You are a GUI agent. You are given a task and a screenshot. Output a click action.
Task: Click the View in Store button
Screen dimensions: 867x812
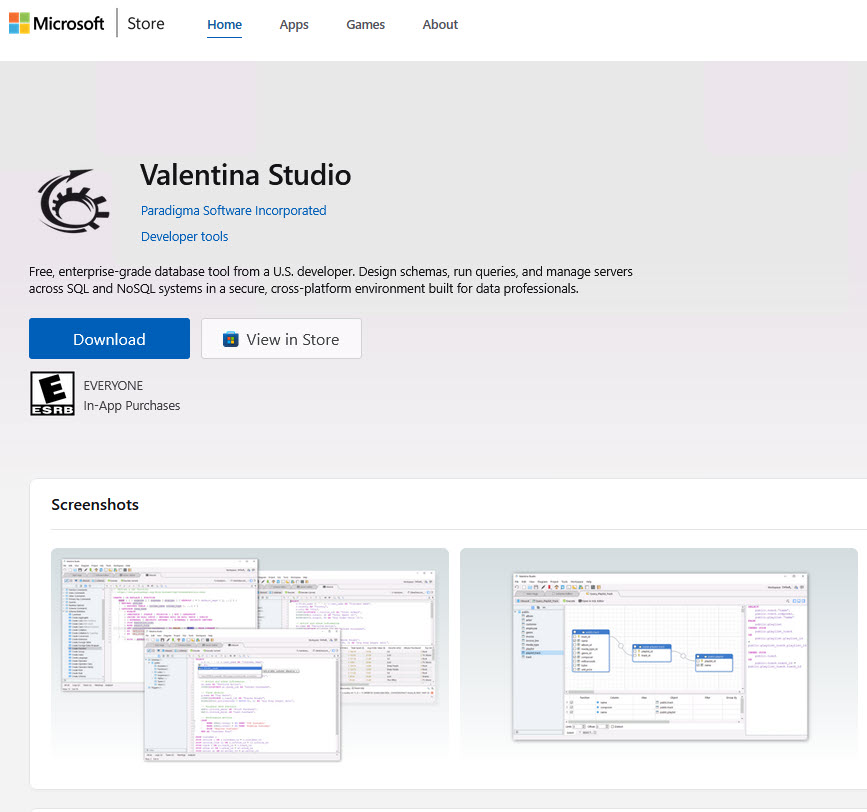coord(281,338)
